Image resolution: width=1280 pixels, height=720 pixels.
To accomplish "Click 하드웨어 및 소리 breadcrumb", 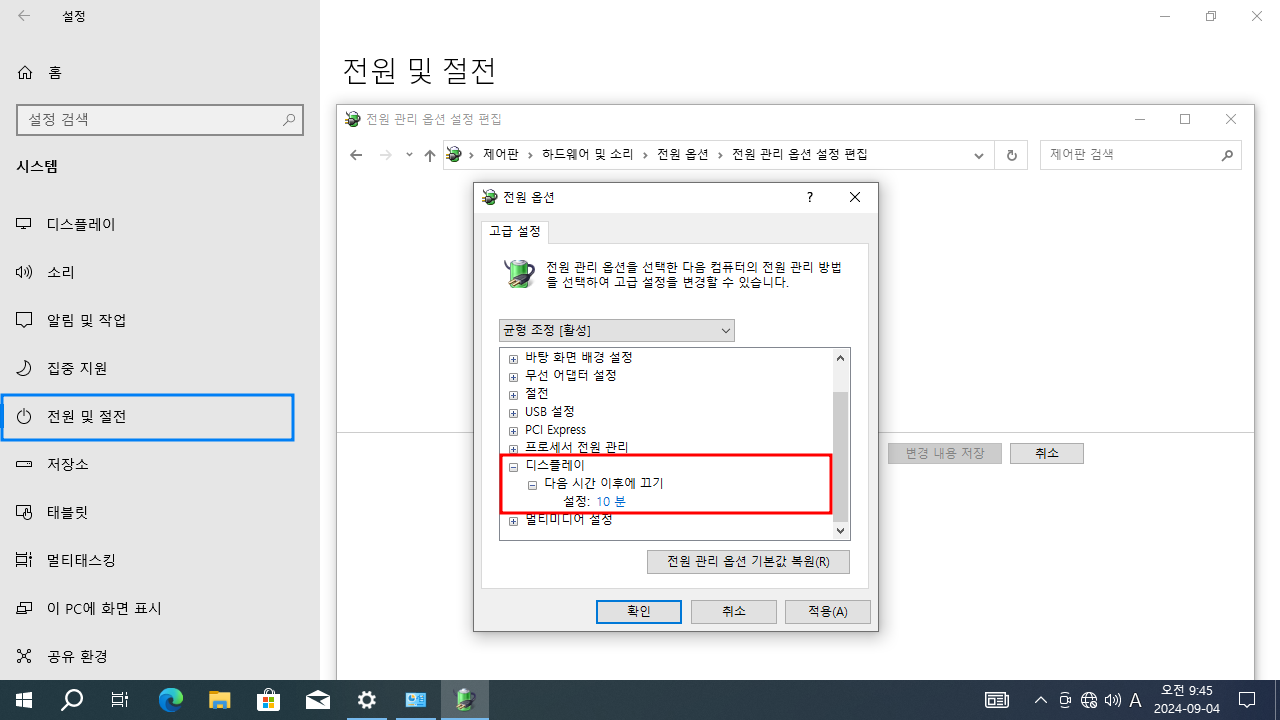I will click(588, 155).
